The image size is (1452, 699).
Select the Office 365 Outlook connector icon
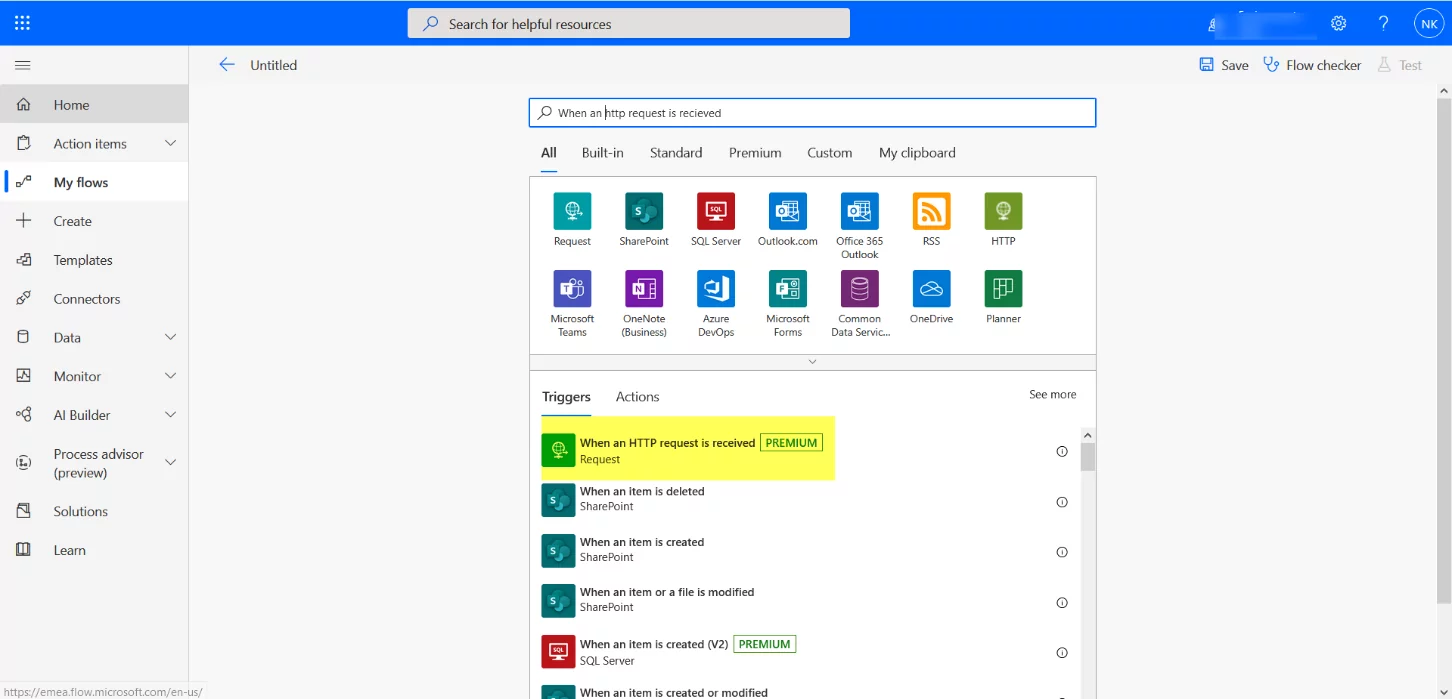(x=860, y=211)
